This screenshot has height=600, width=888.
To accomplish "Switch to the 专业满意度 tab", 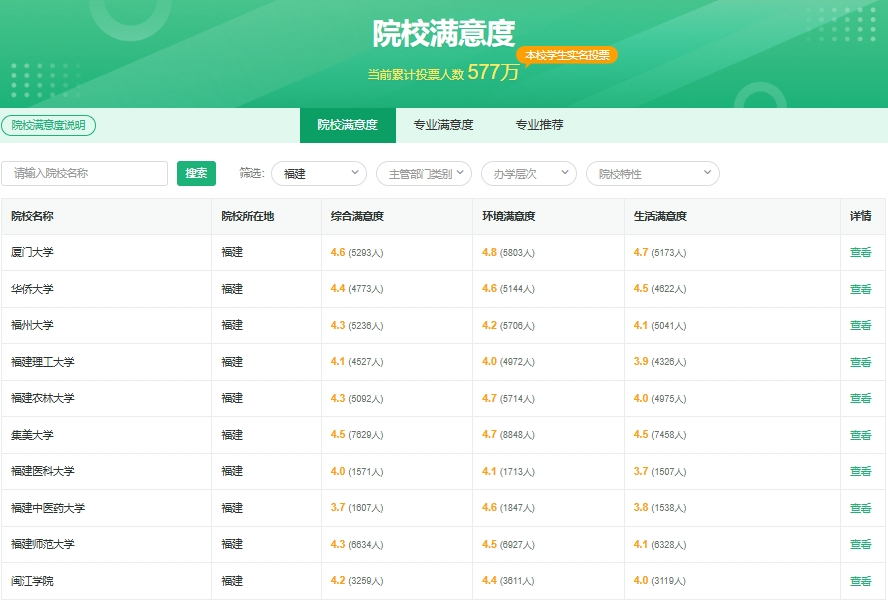I will (x=443, y=125).
